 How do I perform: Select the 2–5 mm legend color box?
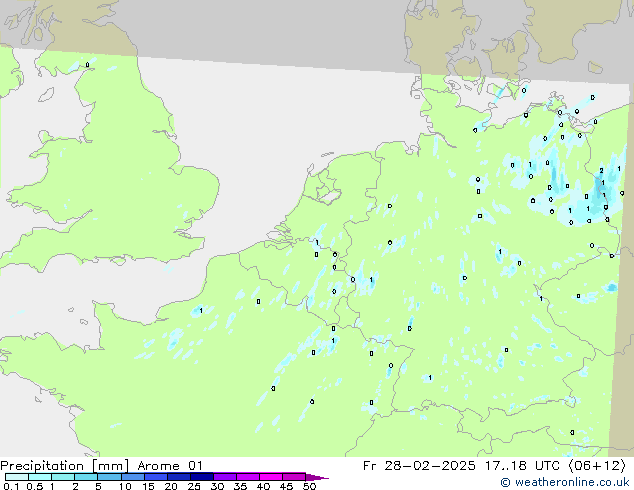point(86,477)
